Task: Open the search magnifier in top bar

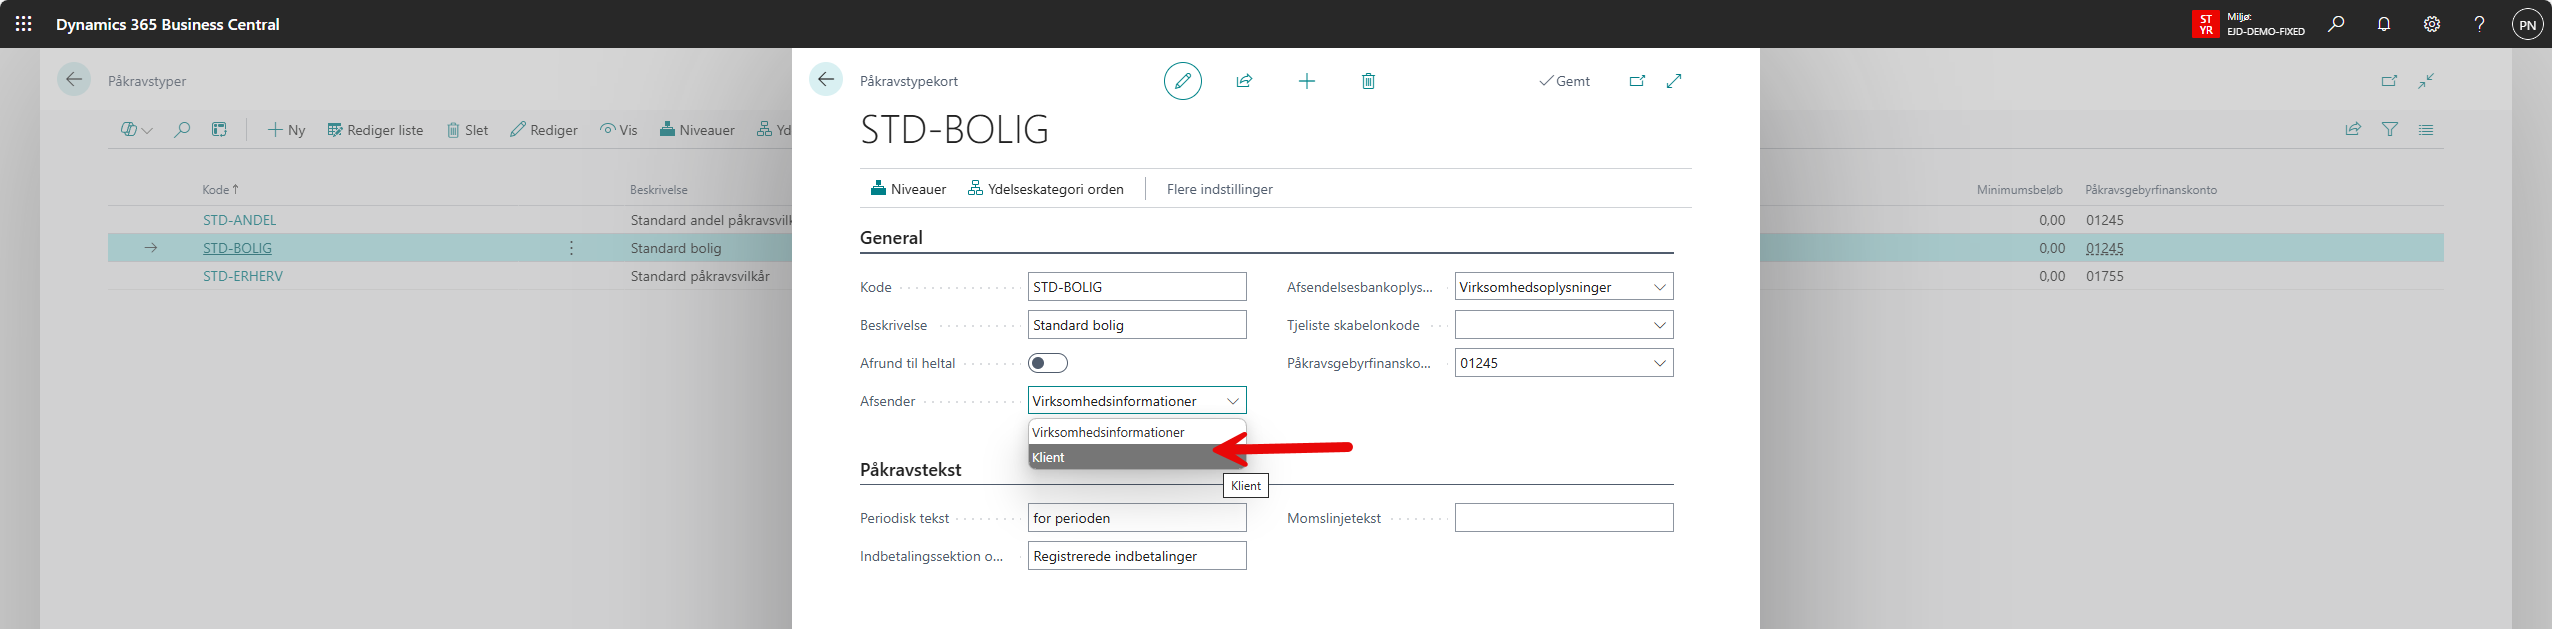Action: pos(2336,24)
